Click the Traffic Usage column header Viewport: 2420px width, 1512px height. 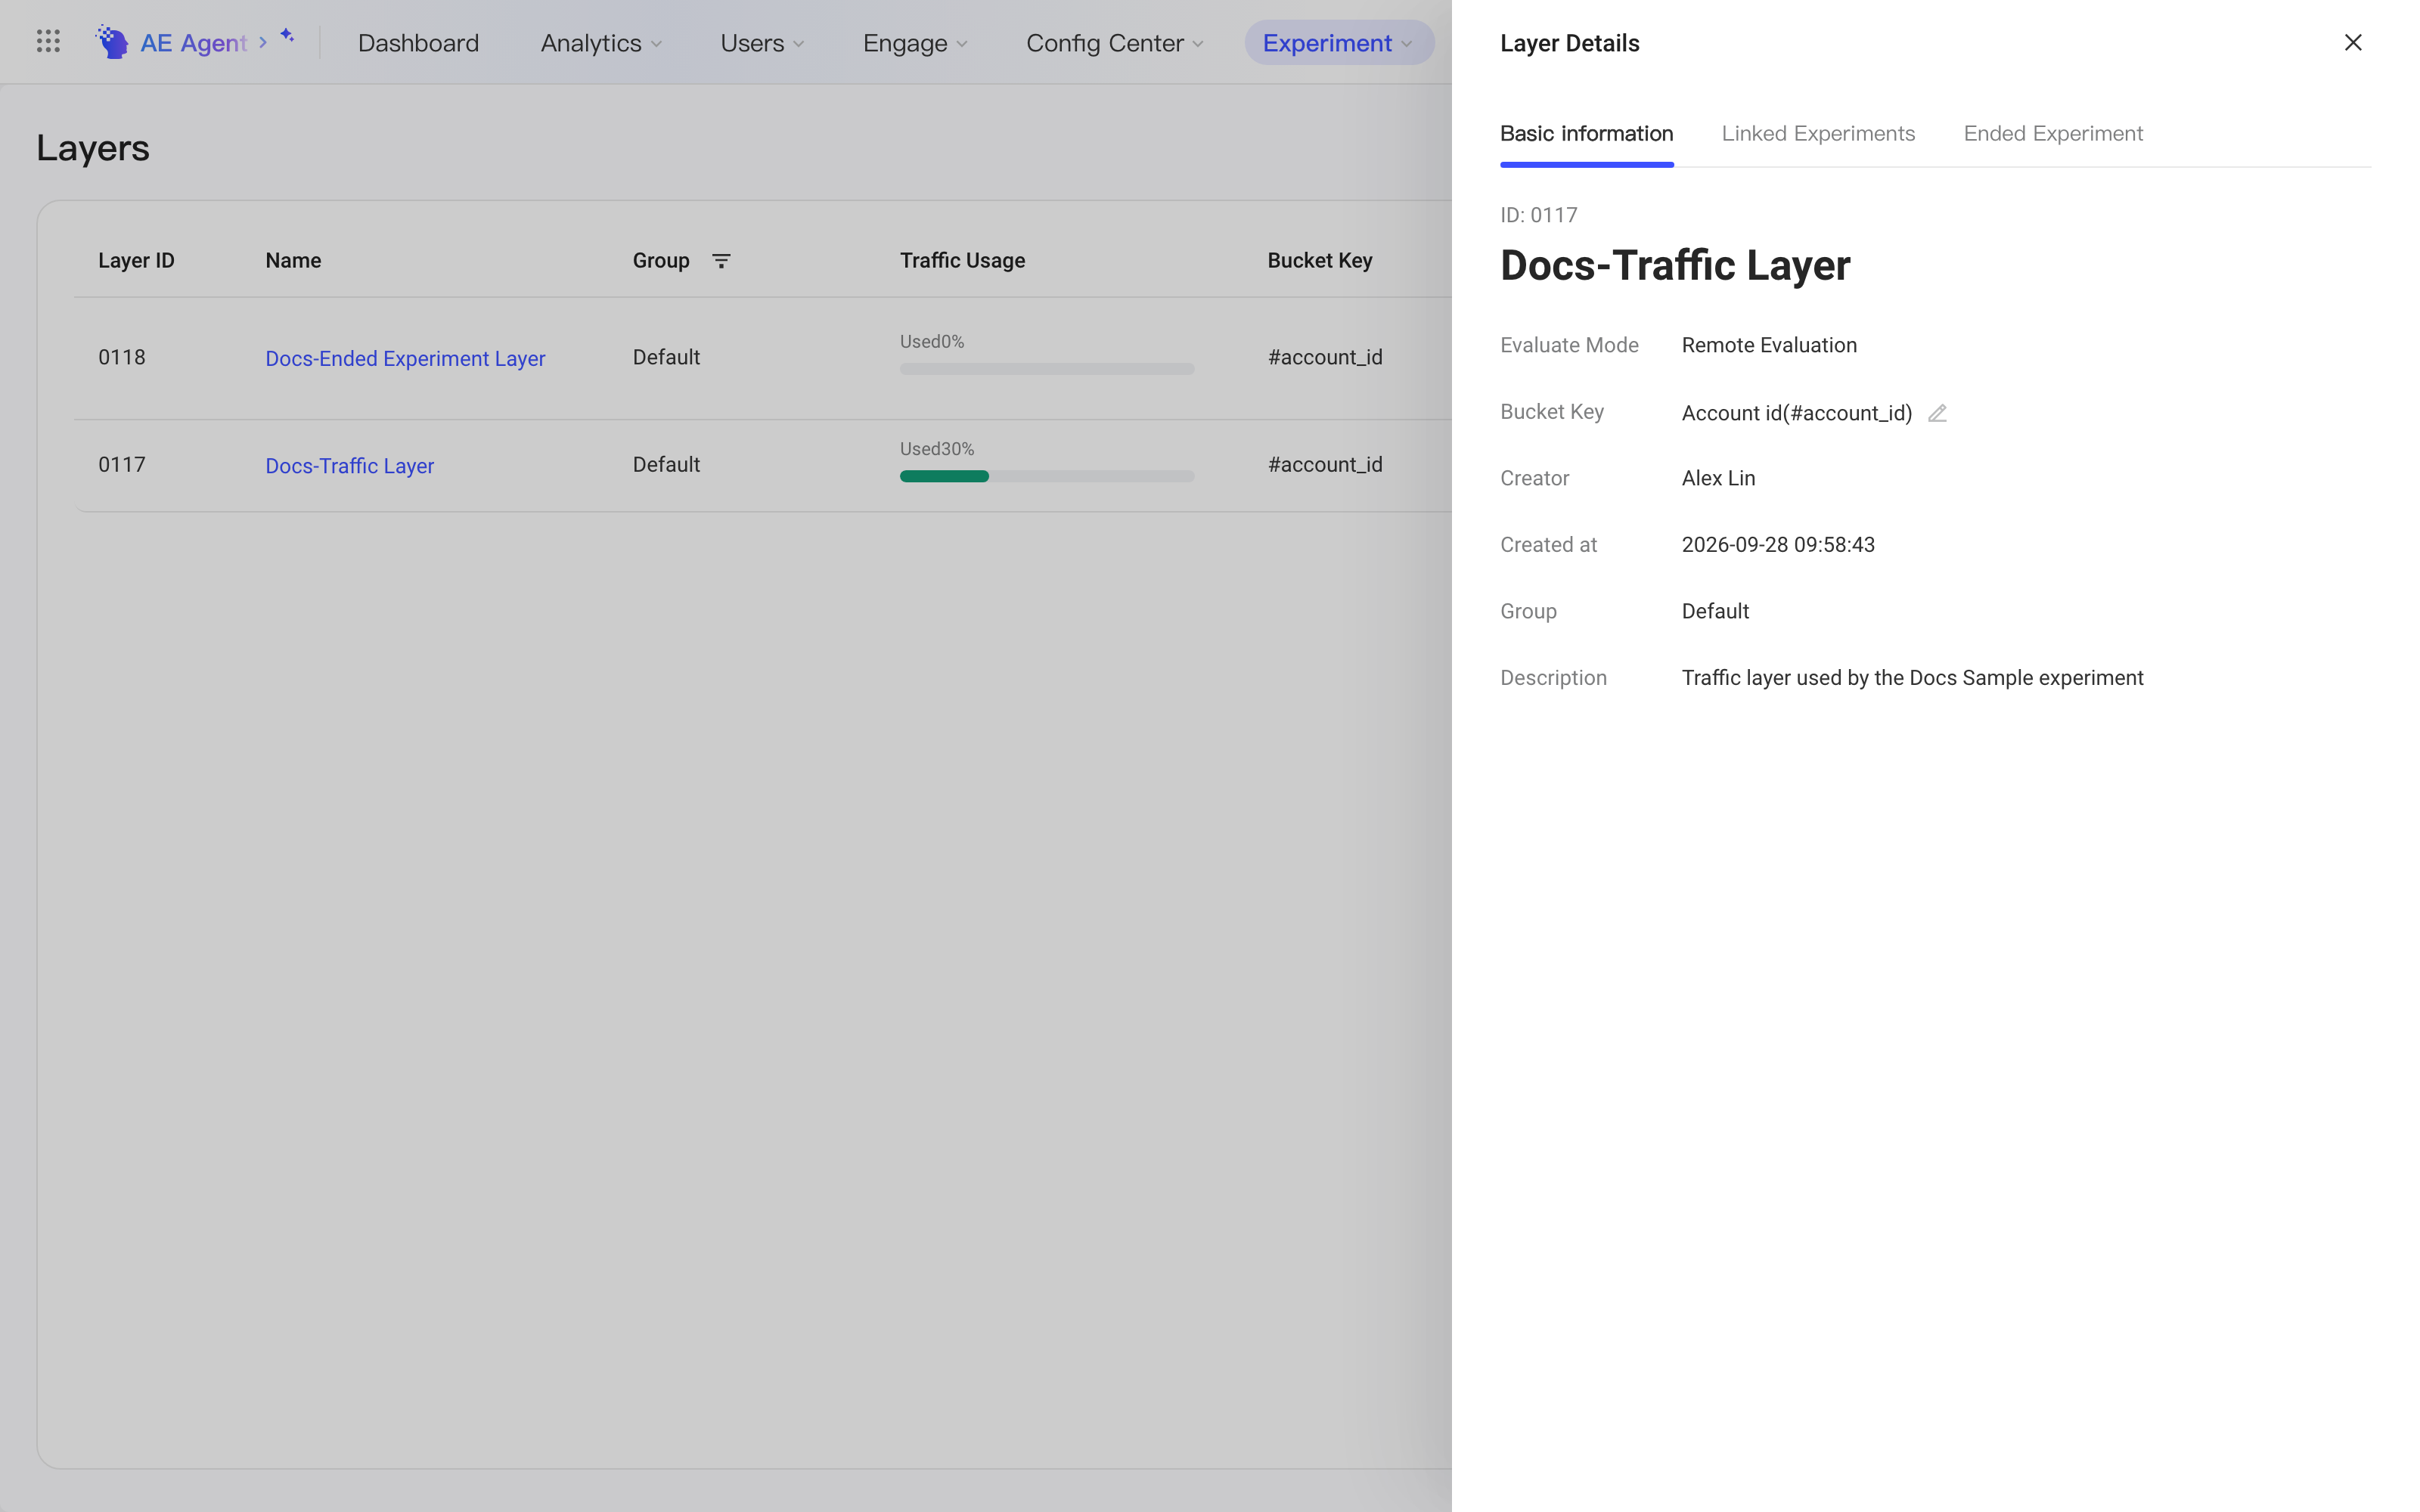(x=962, y=261)
